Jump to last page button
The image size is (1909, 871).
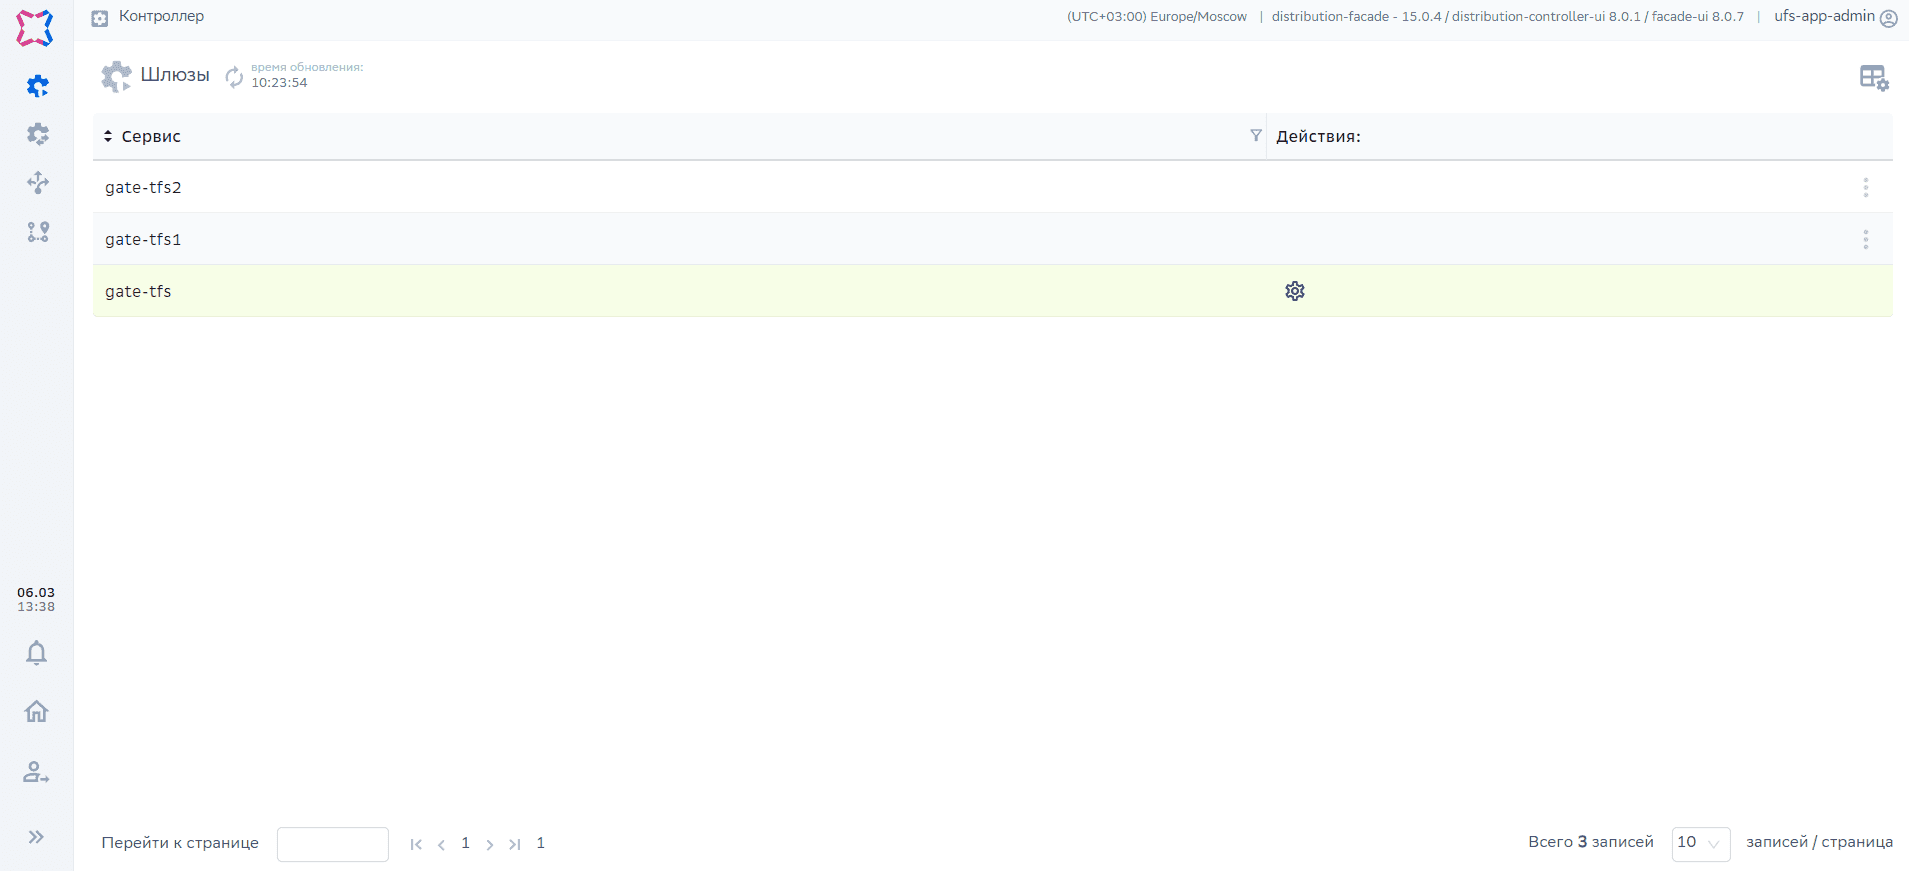point(514,844)
